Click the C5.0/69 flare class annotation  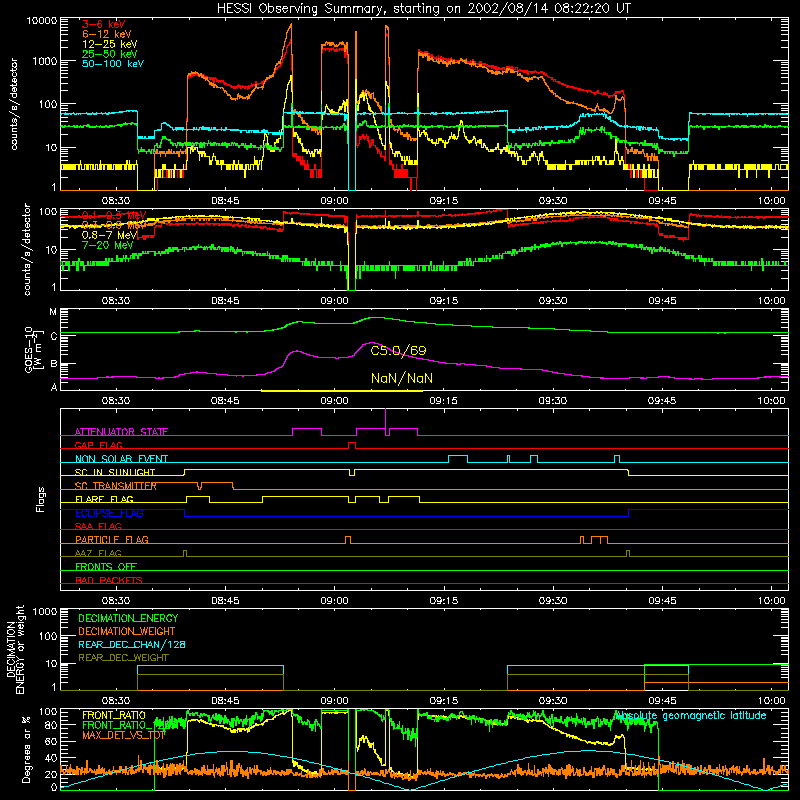click(x=398, y=351)
